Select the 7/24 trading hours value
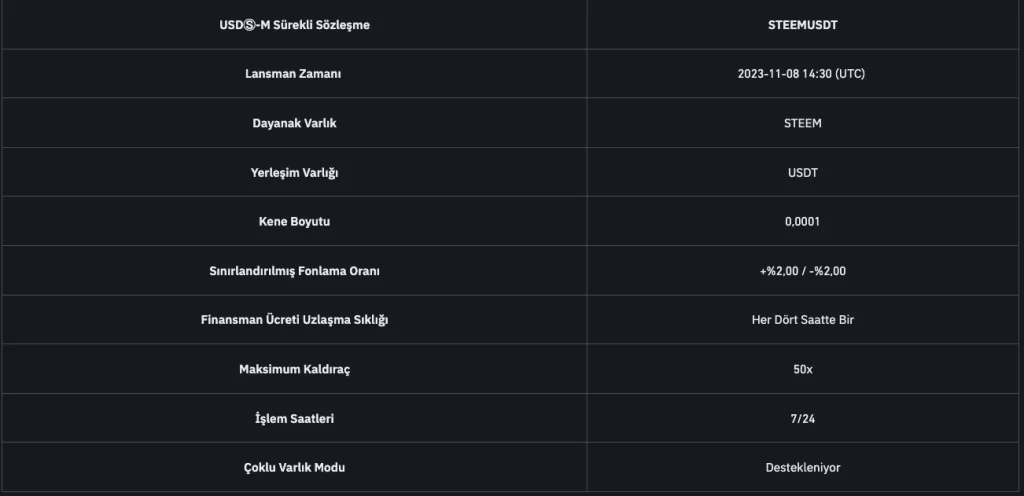 [802, 418]
